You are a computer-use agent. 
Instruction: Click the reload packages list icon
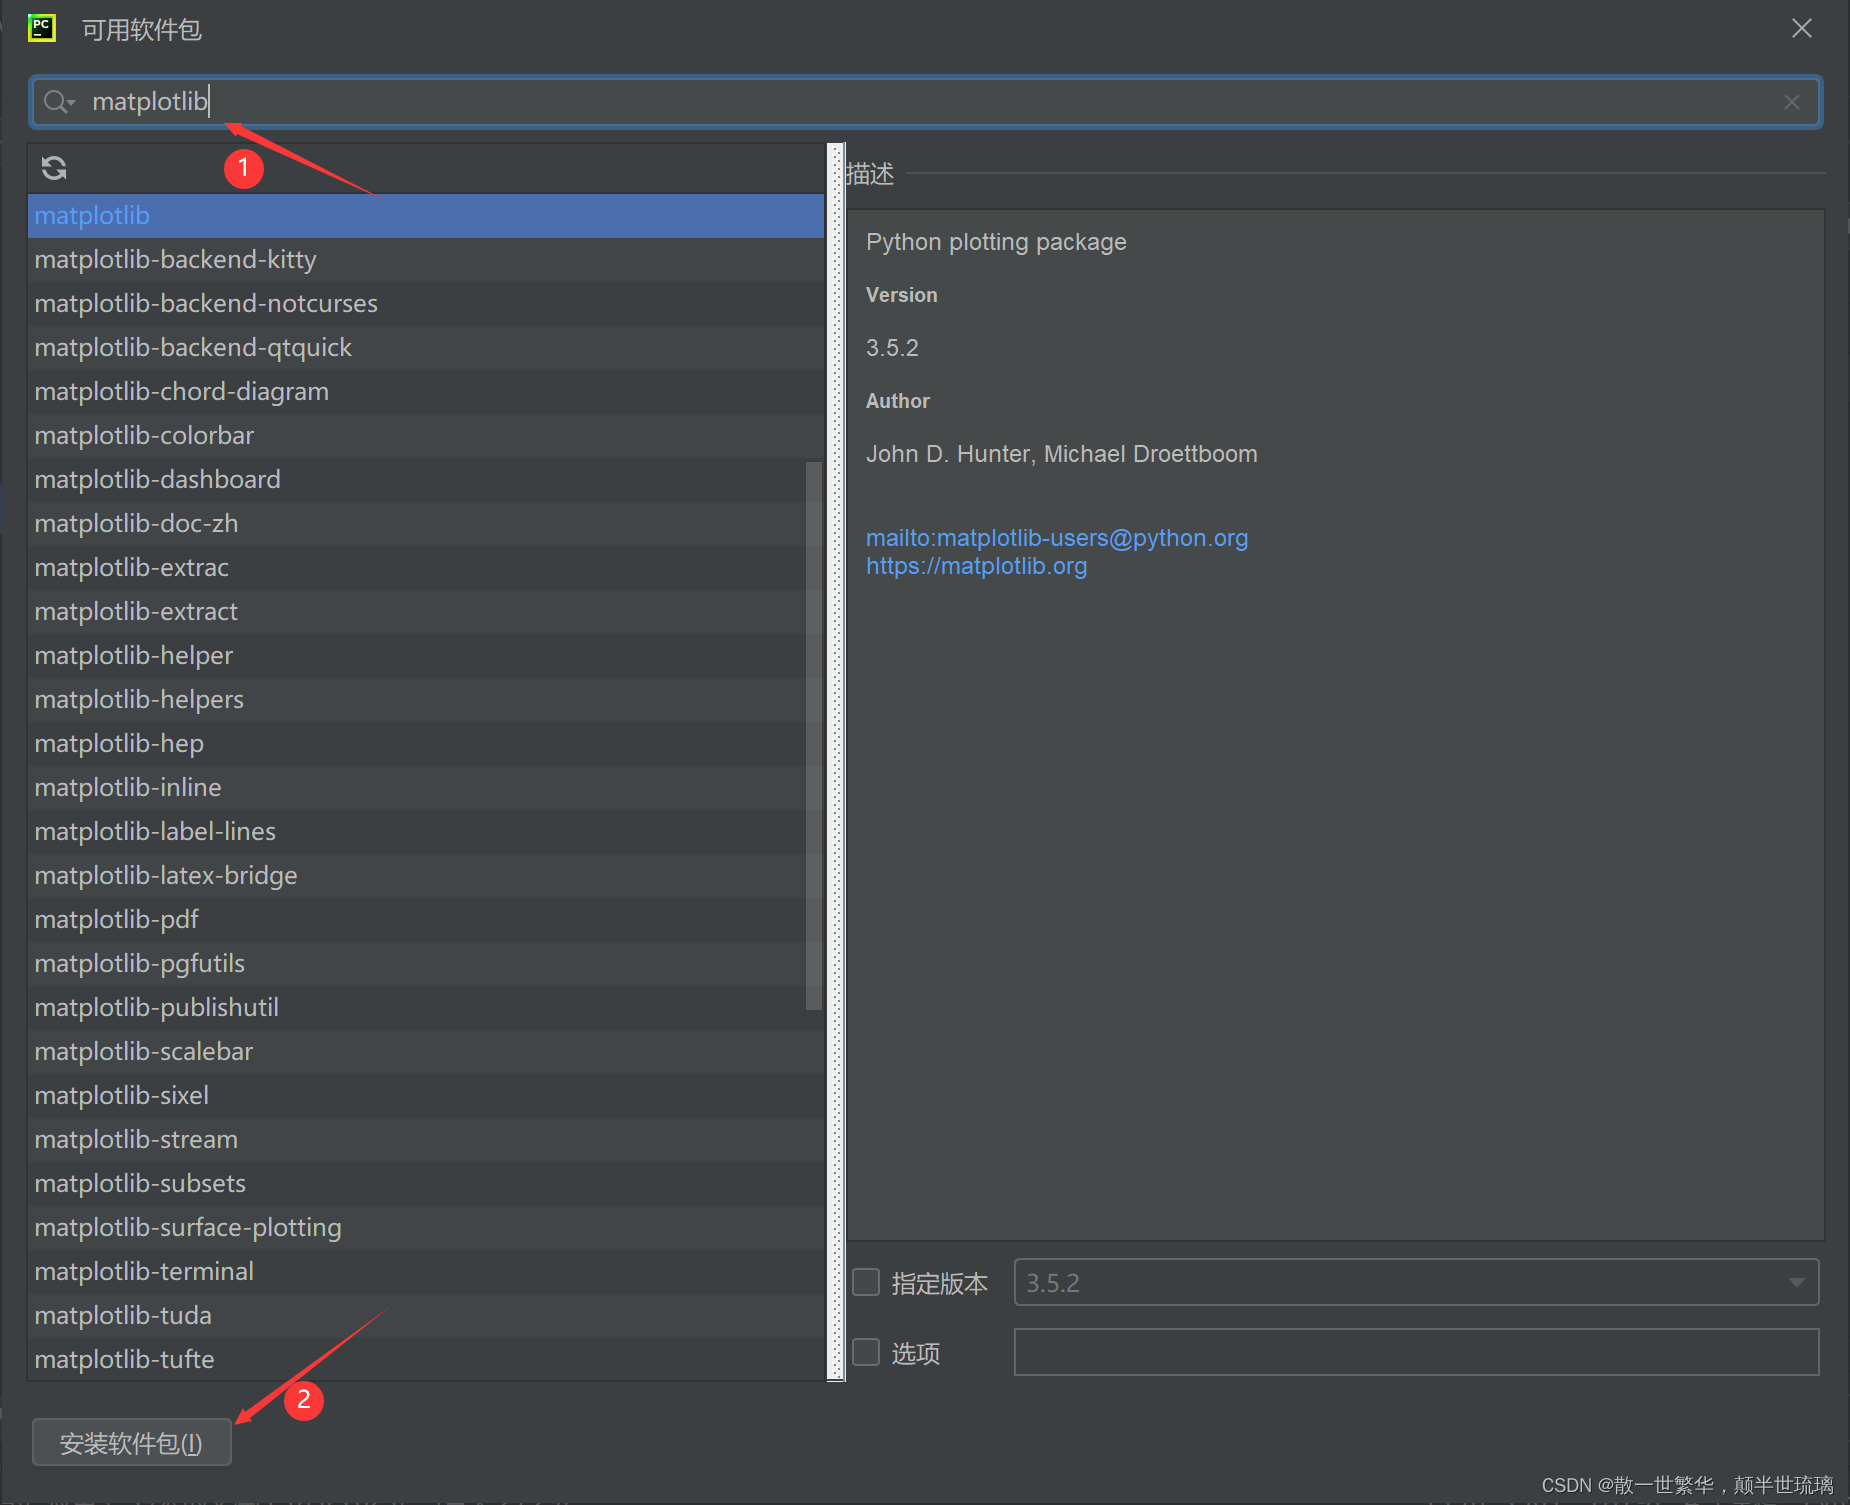tap(54, 168)
